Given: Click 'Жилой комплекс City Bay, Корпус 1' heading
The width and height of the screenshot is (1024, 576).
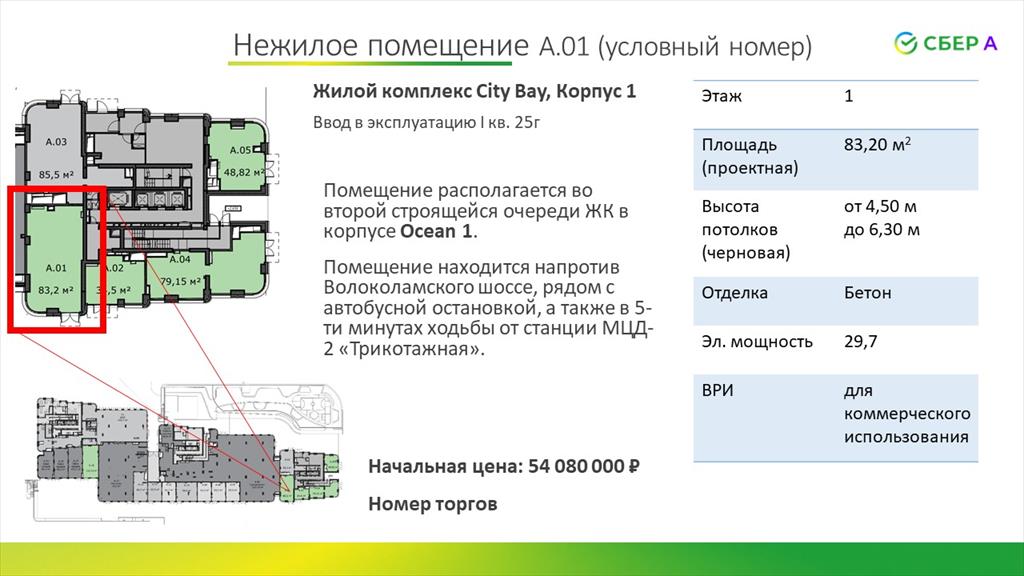Looking at the screenshot, I should point(474,91).
